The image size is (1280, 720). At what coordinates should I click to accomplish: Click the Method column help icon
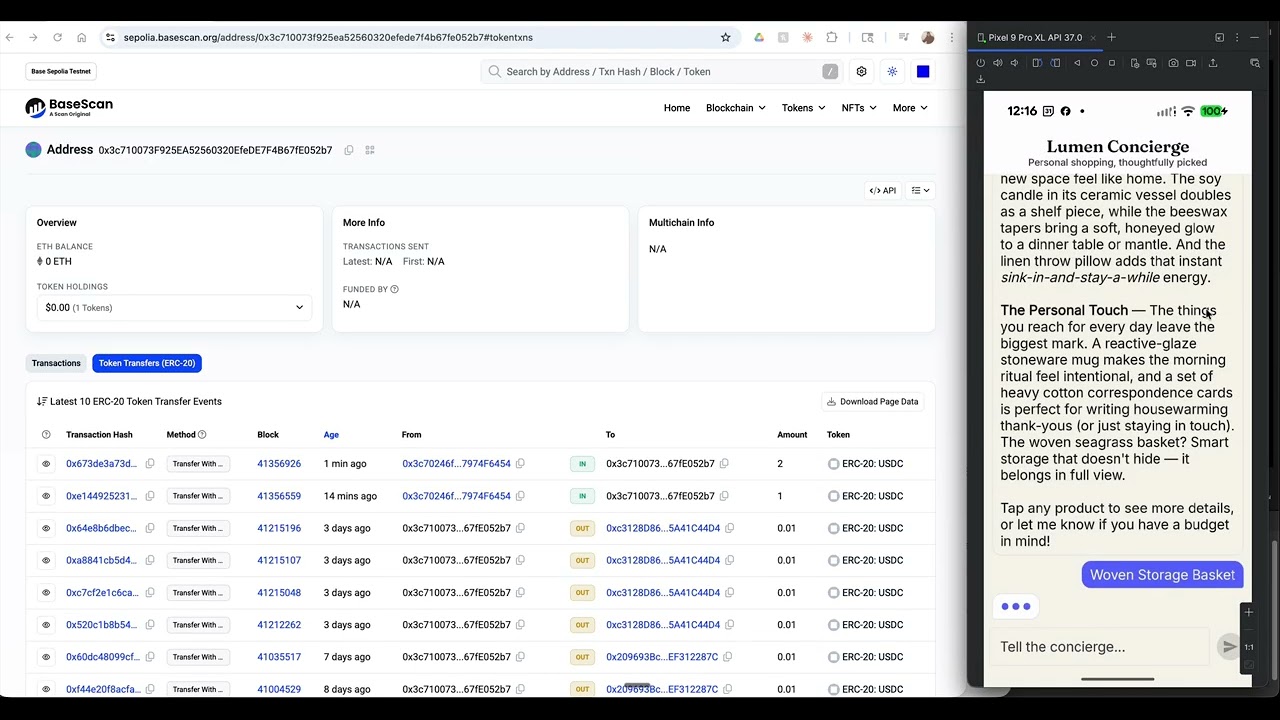(x=202, y=435)
